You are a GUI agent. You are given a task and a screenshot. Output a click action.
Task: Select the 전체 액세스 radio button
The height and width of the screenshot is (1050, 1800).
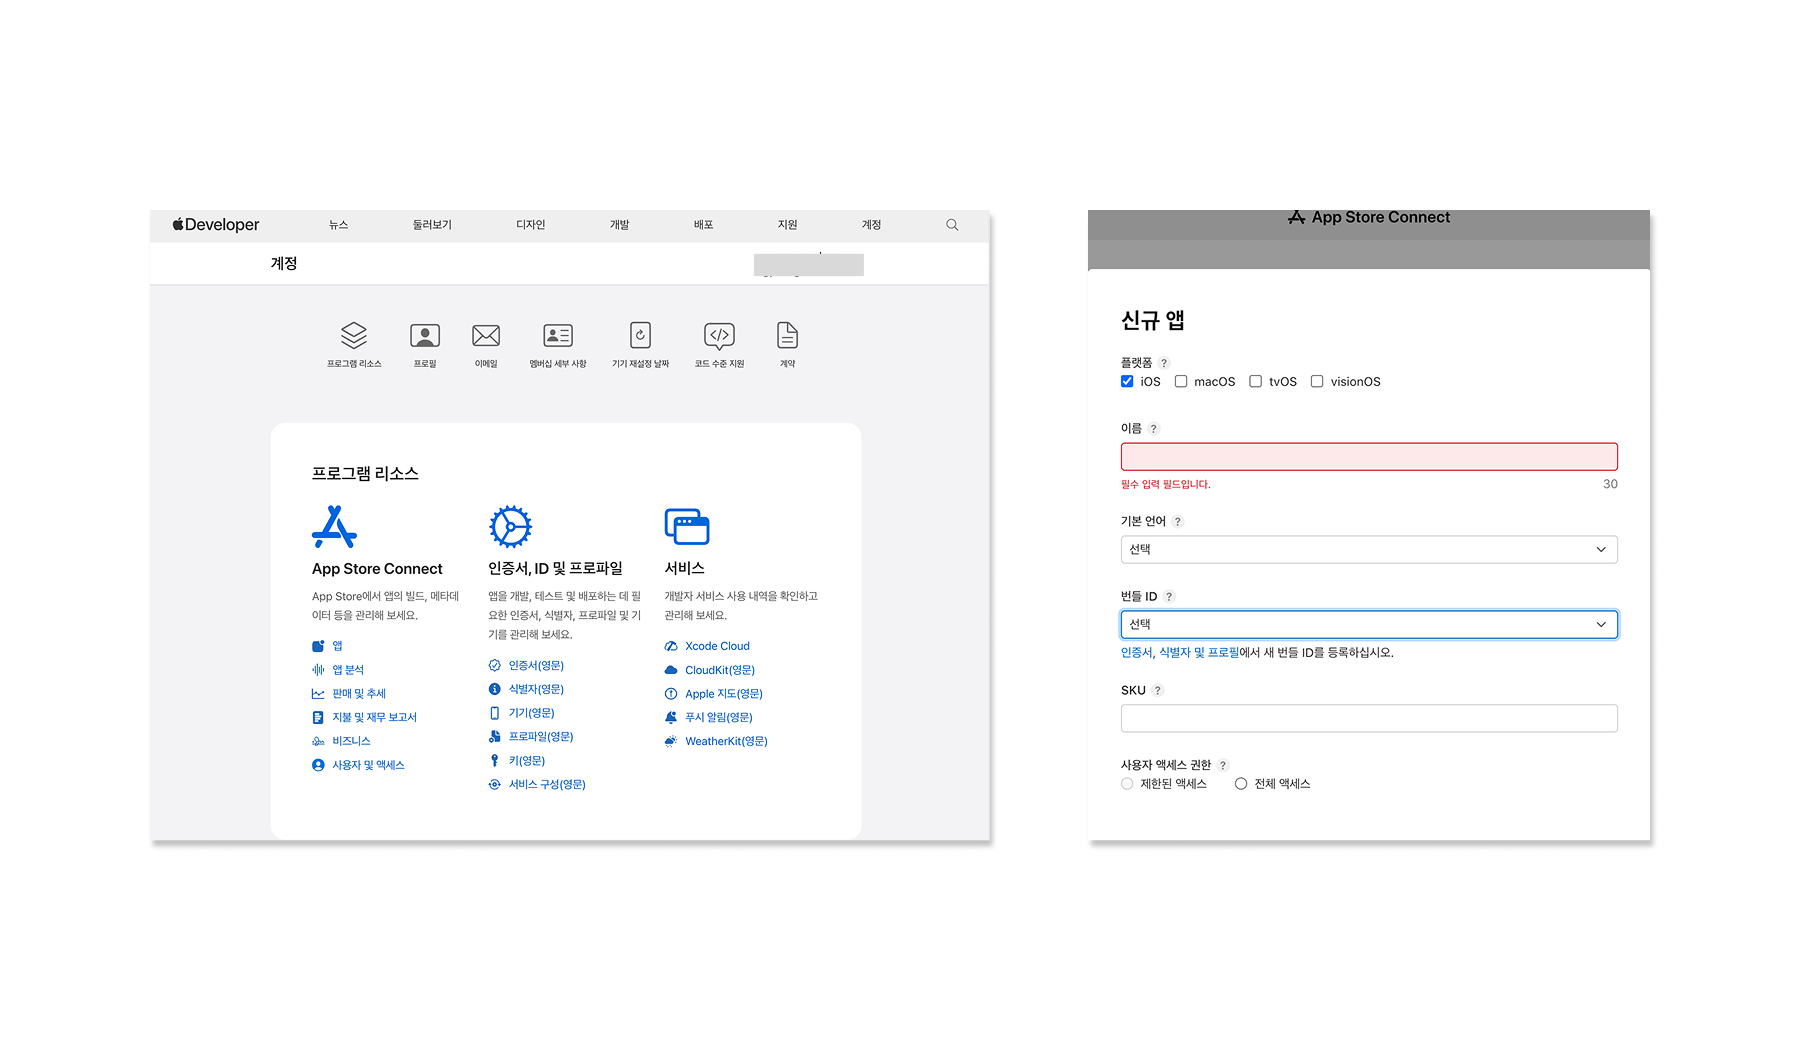tap(1241, 784)
